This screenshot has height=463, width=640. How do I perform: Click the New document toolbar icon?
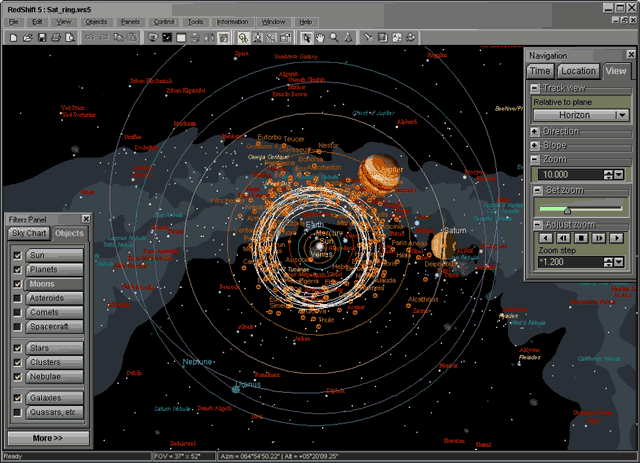tap(13, 38)
